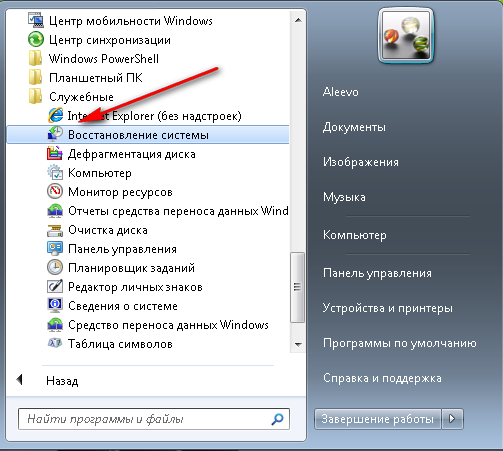Click the Отчеты средства переноса данных icon
The image size is (503, 451).
coord(55,211)
